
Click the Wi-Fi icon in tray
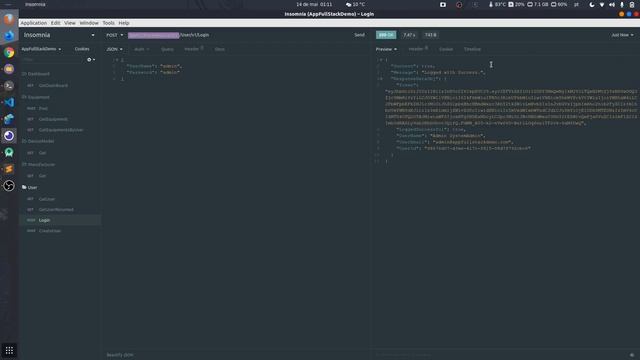pos(602,4)
